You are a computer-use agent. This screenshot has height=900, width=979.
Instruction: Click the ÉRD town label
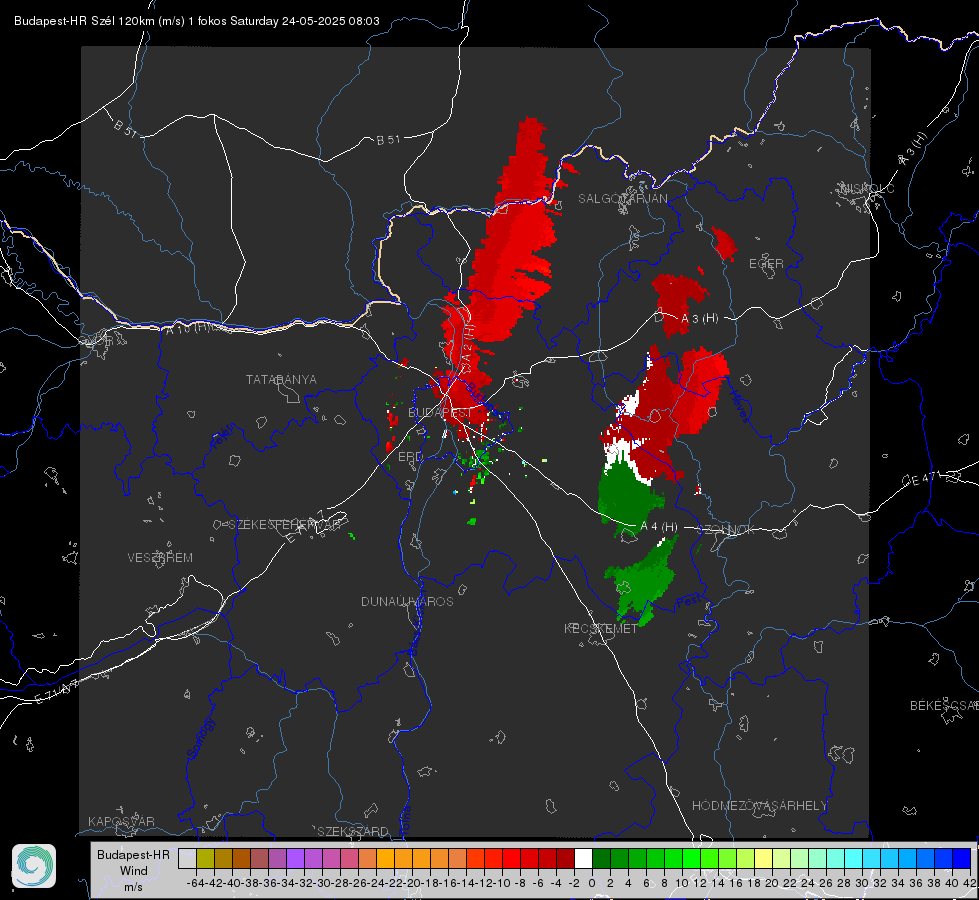[410, 457]
